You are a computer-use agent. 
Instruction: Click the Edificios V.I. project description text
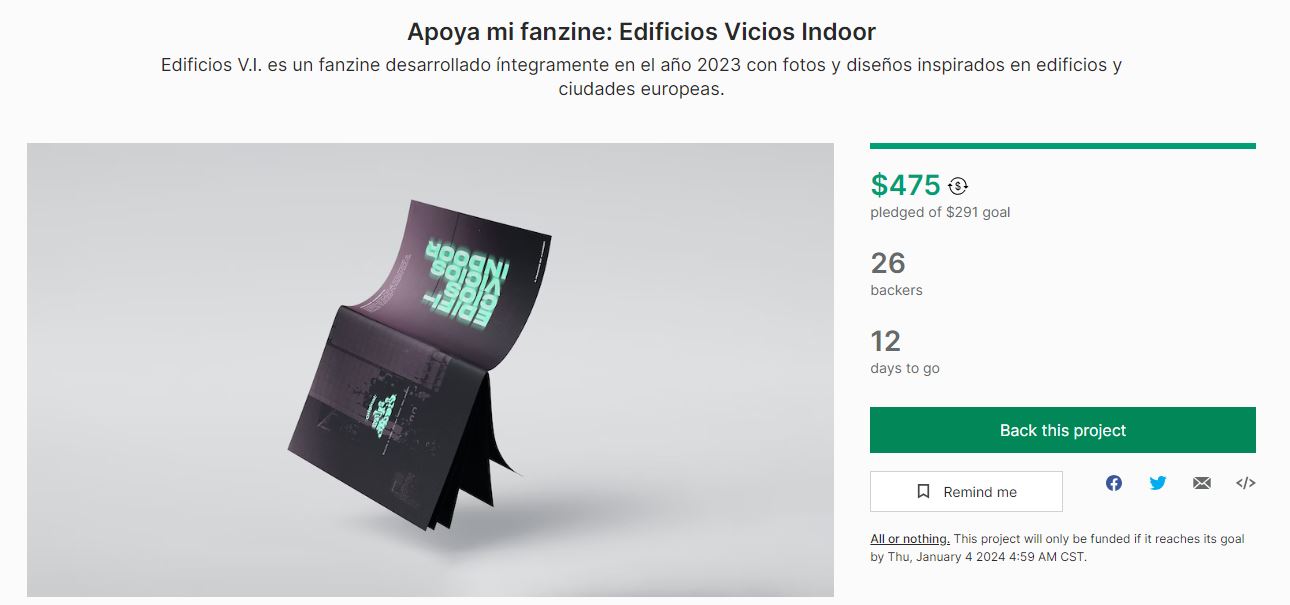(642, 77)
